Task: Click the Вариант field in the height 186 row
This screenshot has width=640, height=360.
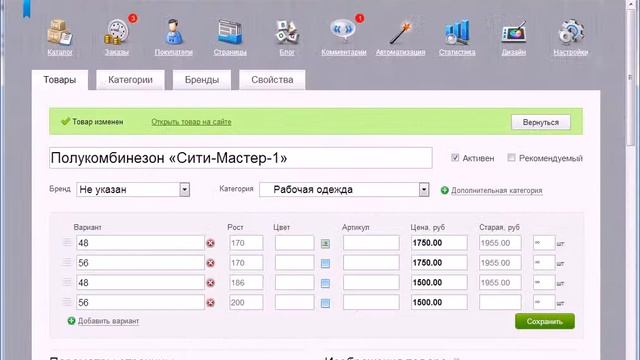Action: [x=140, y=282]
